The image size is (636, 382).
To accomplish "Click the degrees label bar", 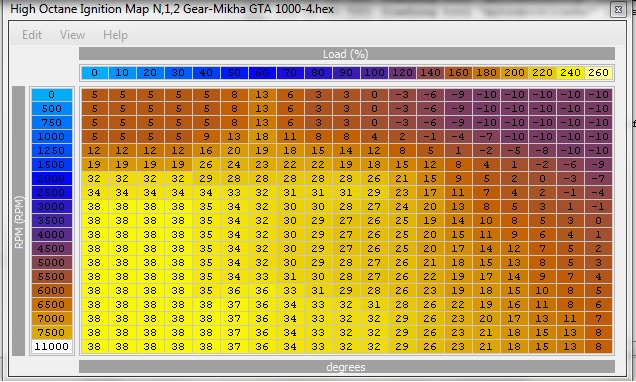I will [x=347, y=367].
